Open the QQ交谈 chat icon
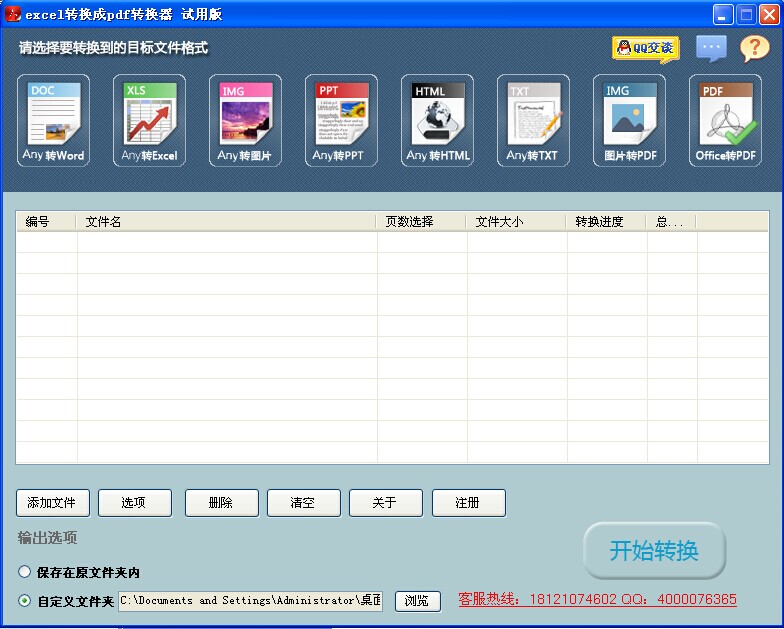Image resolution: width=784 pixels, height=629 pixels. [x=645, y=47]
